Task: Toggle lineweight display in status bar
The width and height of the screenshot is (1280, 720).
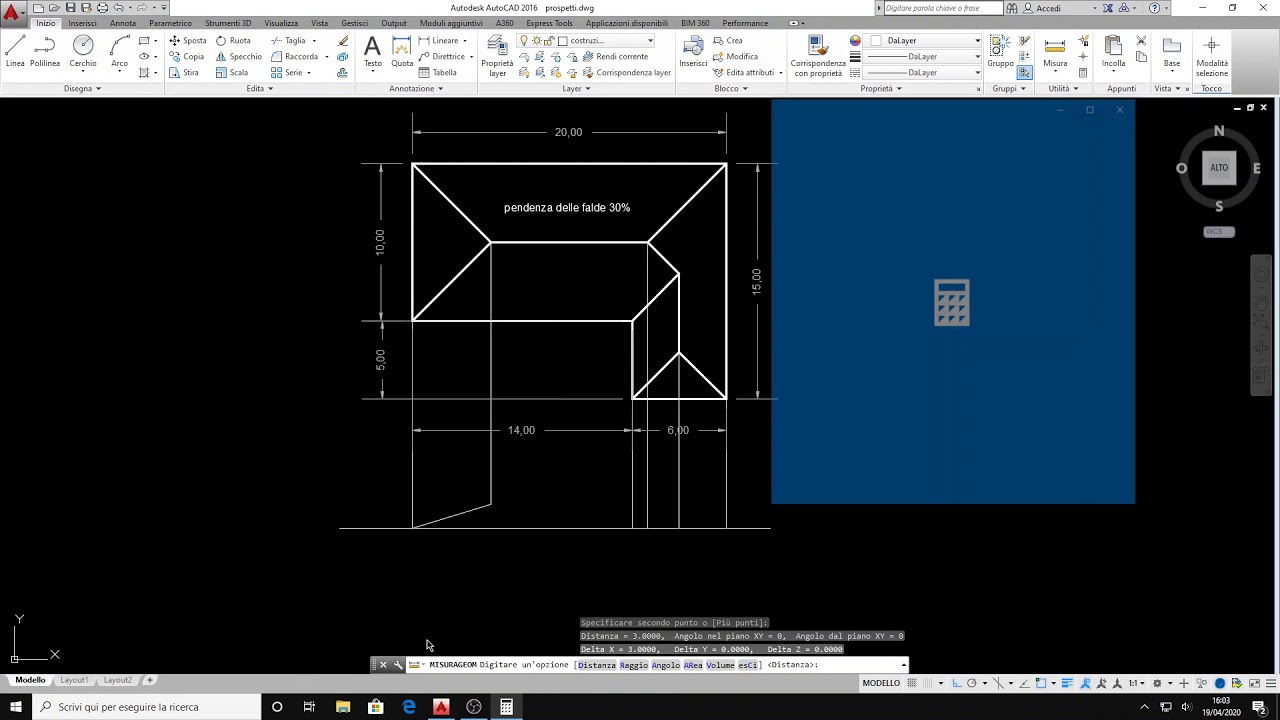Action: [1068, 683]
